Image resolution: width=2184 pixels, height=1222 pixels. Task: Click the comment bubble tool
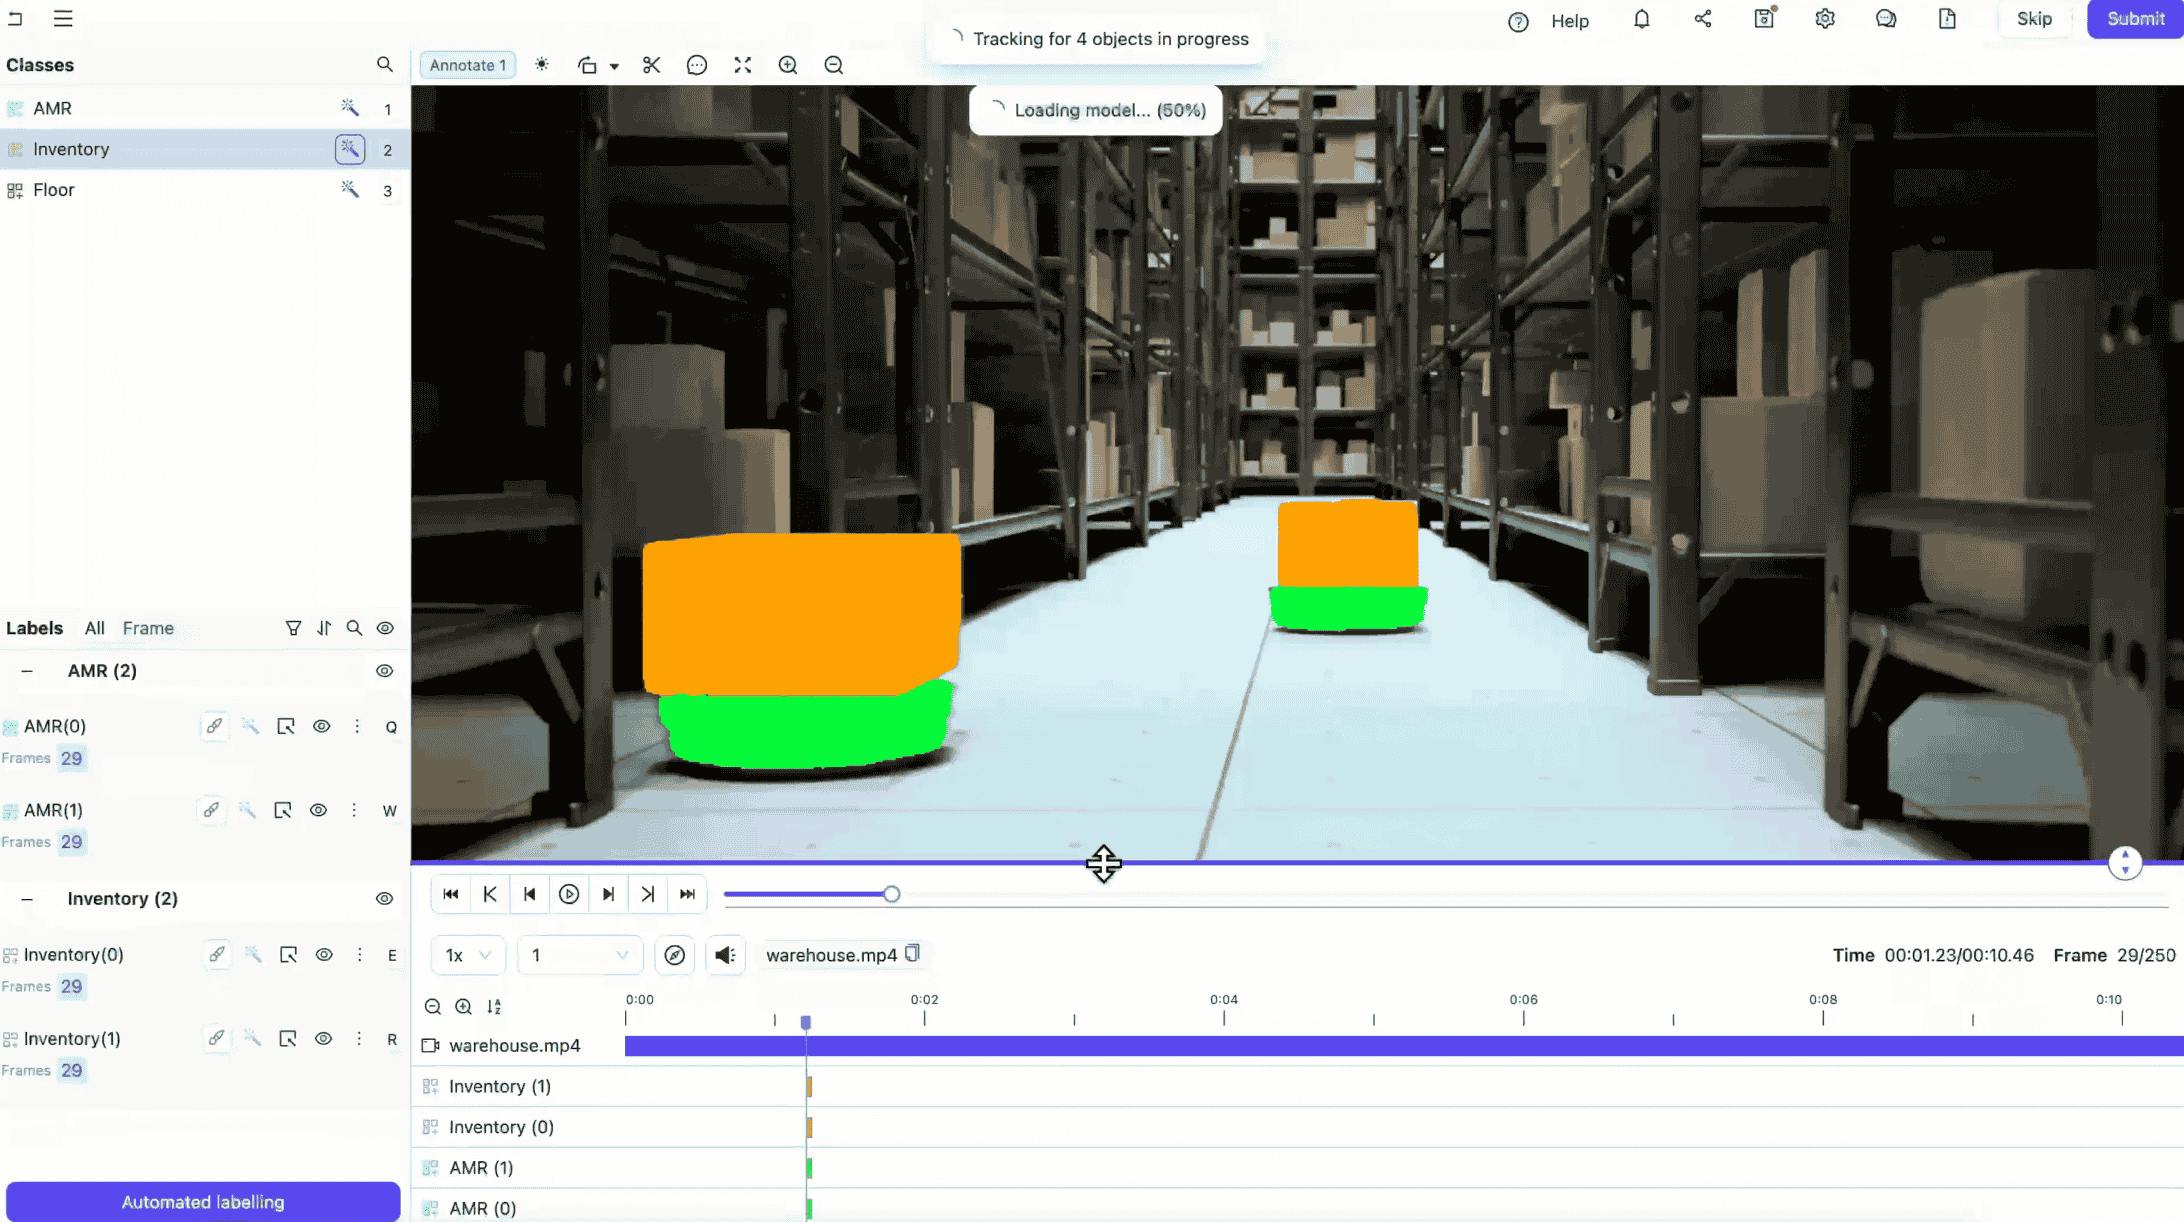(697, 64)
